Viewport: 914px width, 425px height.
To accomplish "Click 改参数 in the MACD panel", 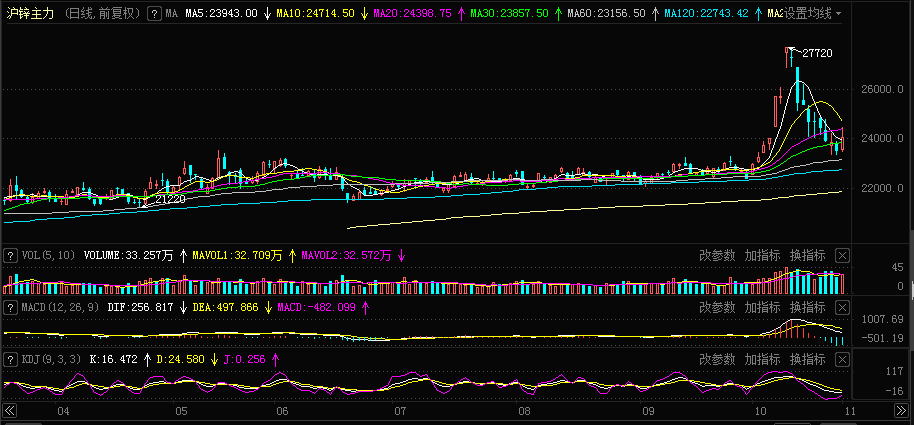I will coord(717,307).
